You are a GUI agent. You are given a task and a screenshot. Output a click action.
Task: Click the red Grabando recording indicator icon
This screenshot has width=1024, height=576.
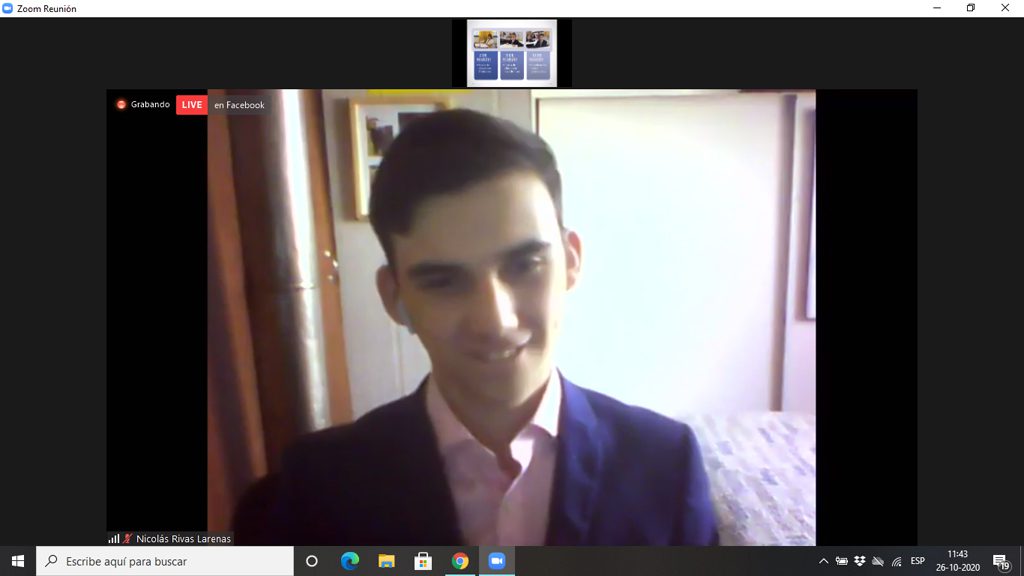(121, 105)
